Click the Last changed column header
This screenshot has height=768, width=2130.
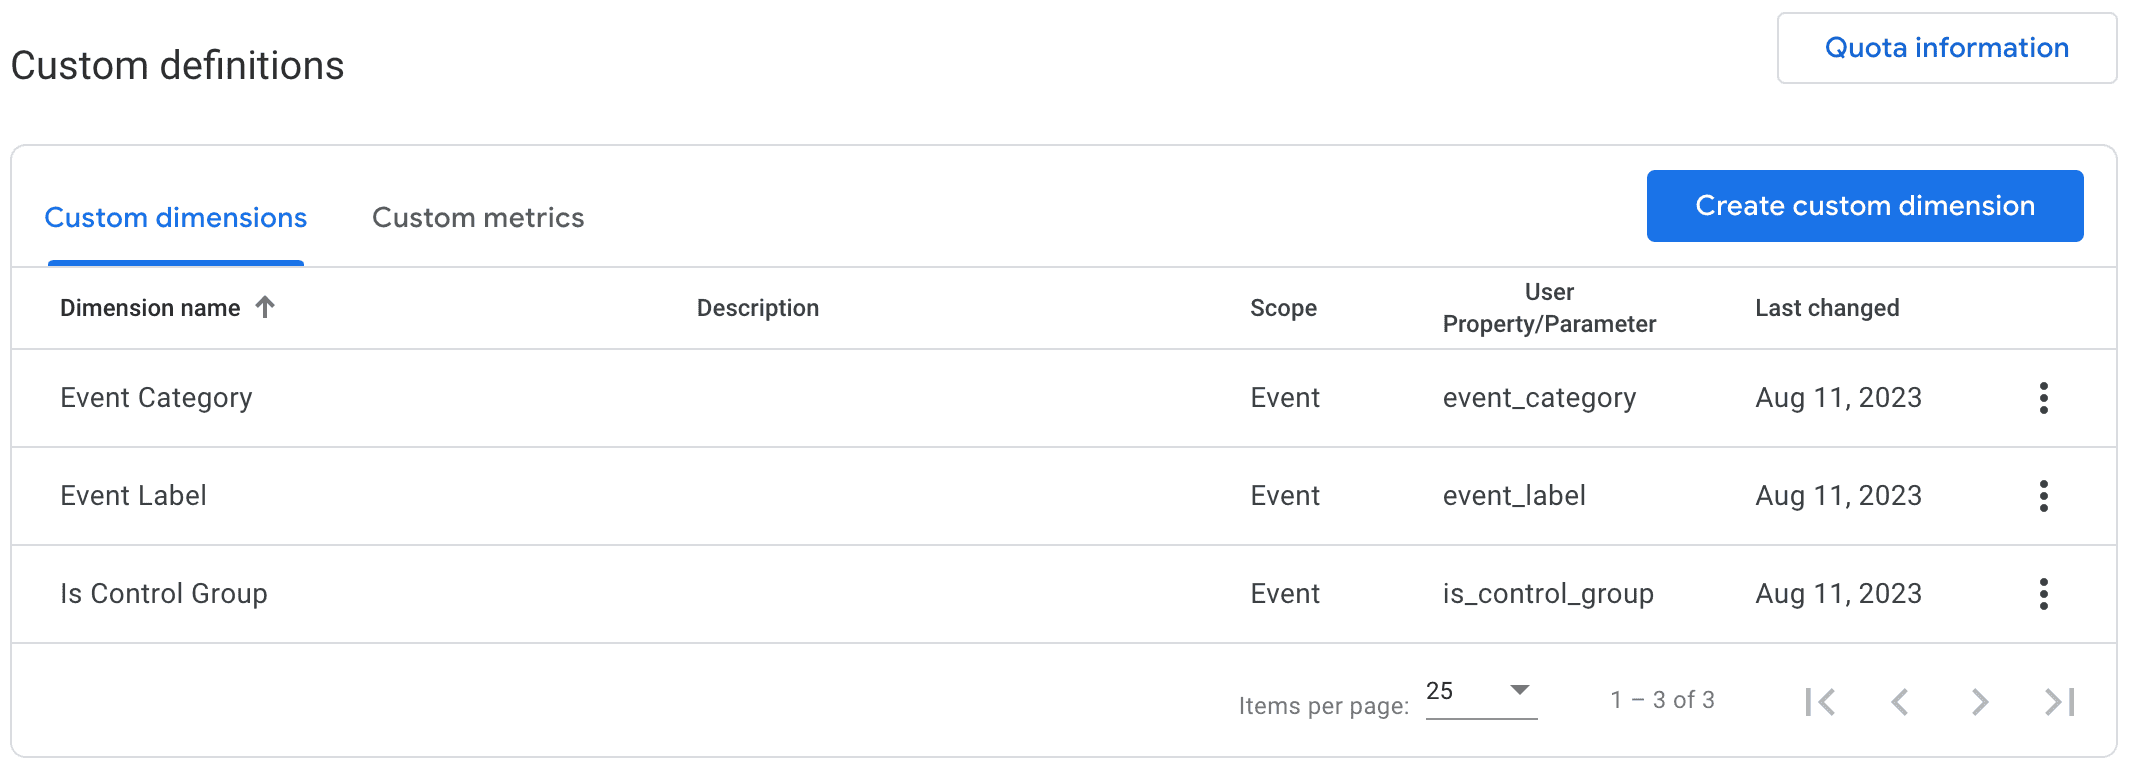point(1827,308)
